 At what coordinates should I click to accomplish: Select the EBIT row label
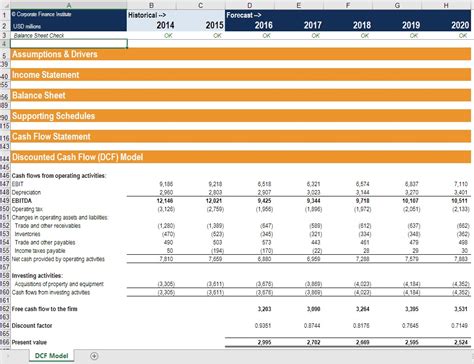[x=17, y=184]
